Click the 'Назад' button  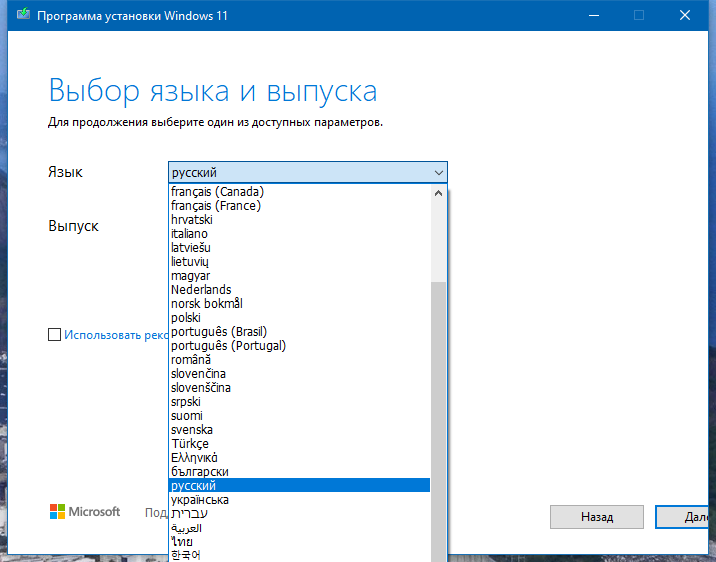coord(597,517)
